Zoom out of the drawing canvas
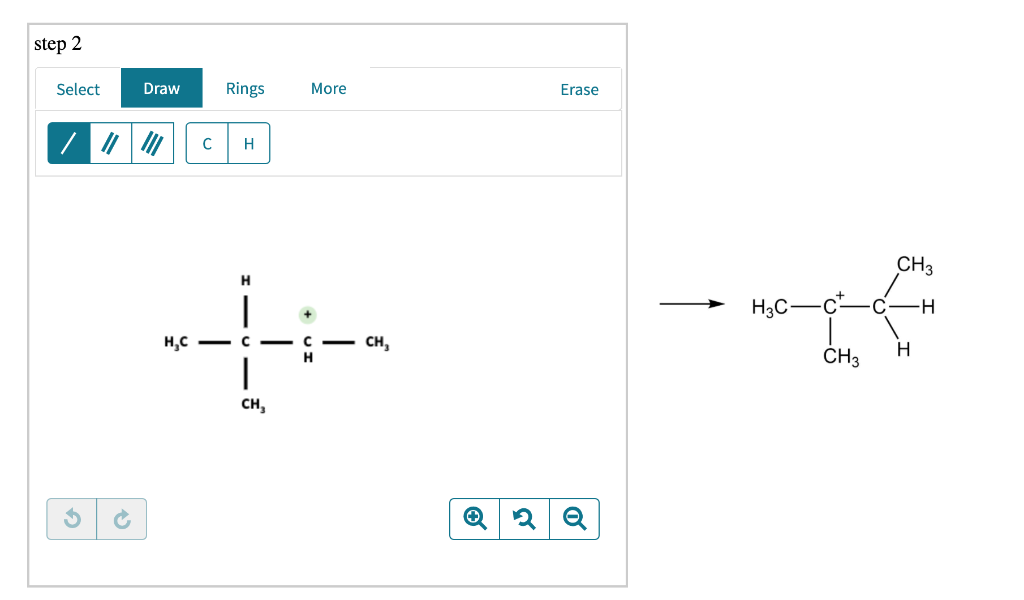Viewport: 1024px width, 600px height. click(x=574, y=518)
